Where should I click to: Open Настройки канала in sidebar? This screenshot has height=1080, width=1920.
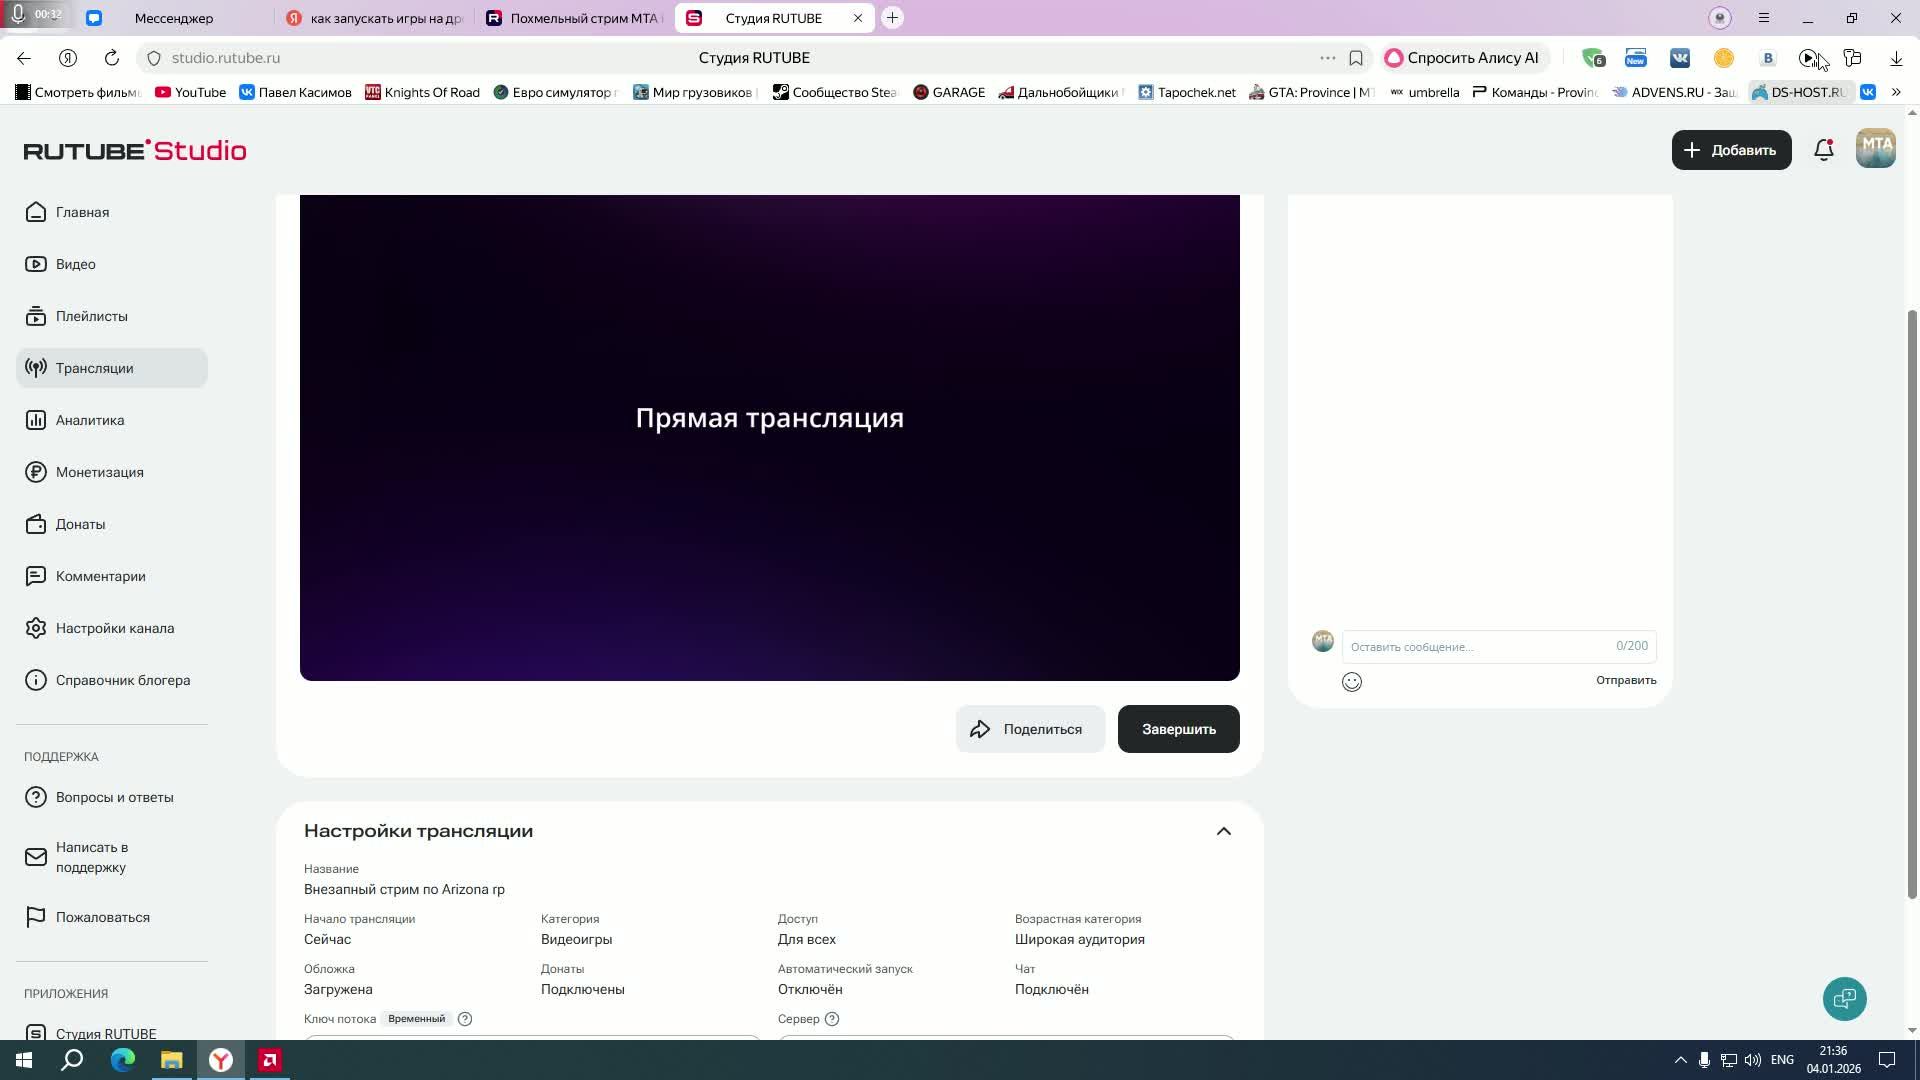114,628
